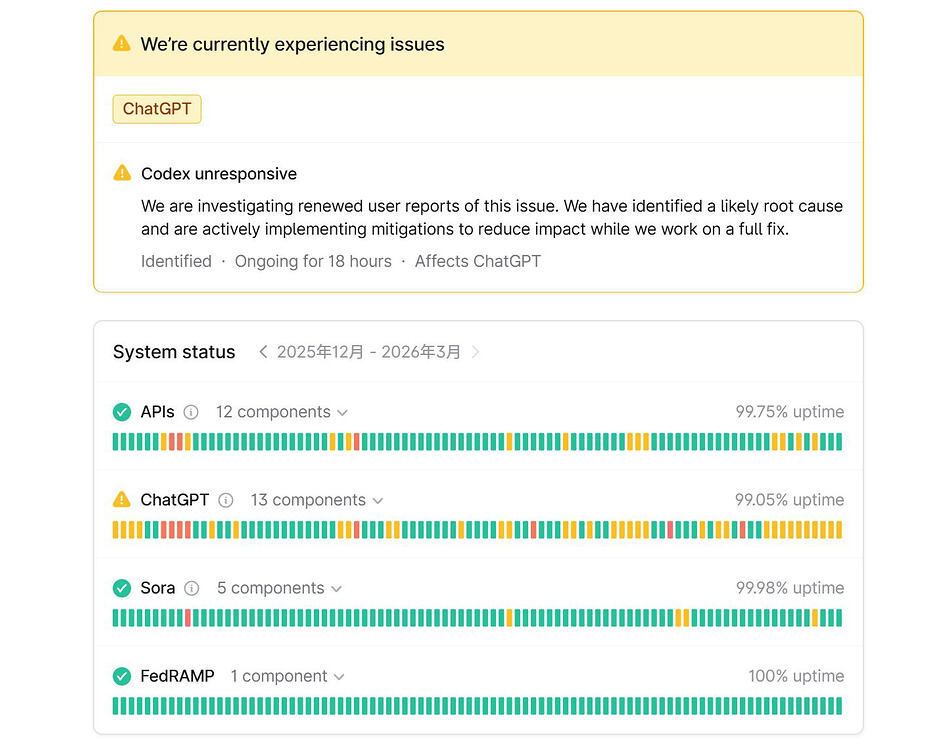Open the info icon next to APIs
Viewport: 940px width, 750px height.
(x=191, y=412)
